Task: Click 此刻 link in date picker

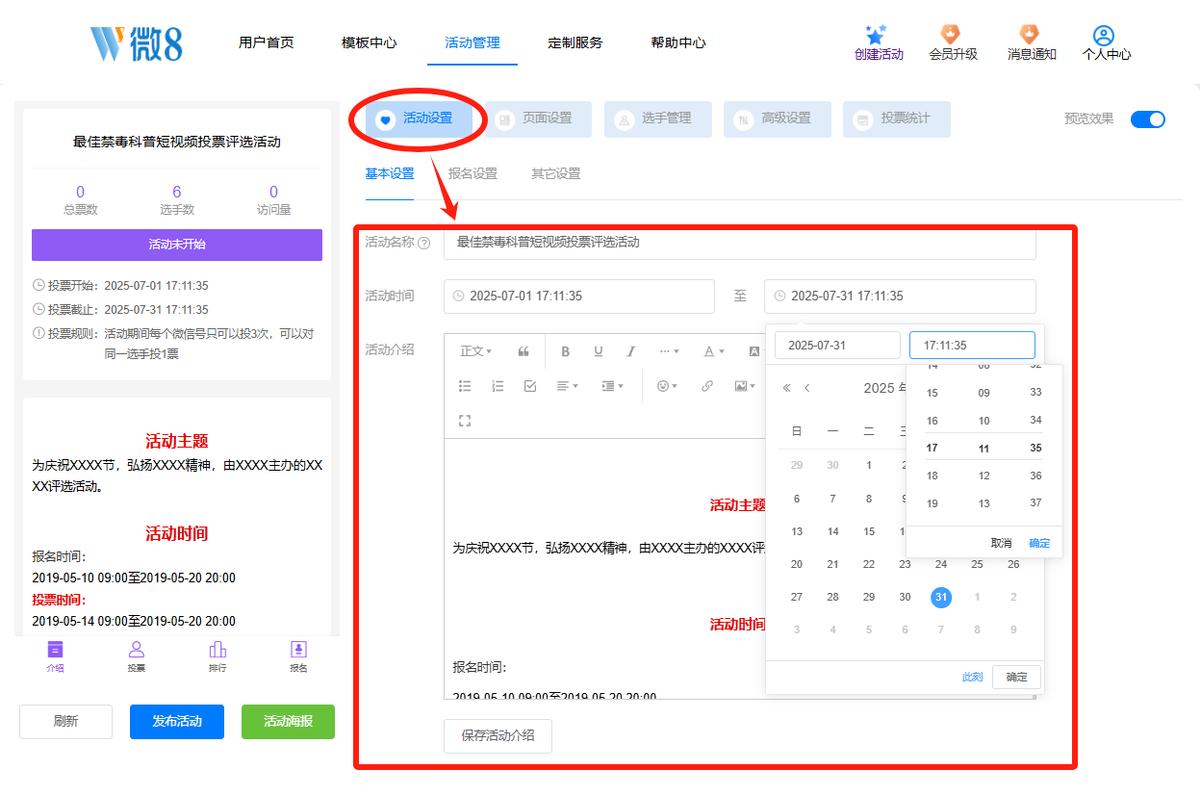Action: point(972,677)
